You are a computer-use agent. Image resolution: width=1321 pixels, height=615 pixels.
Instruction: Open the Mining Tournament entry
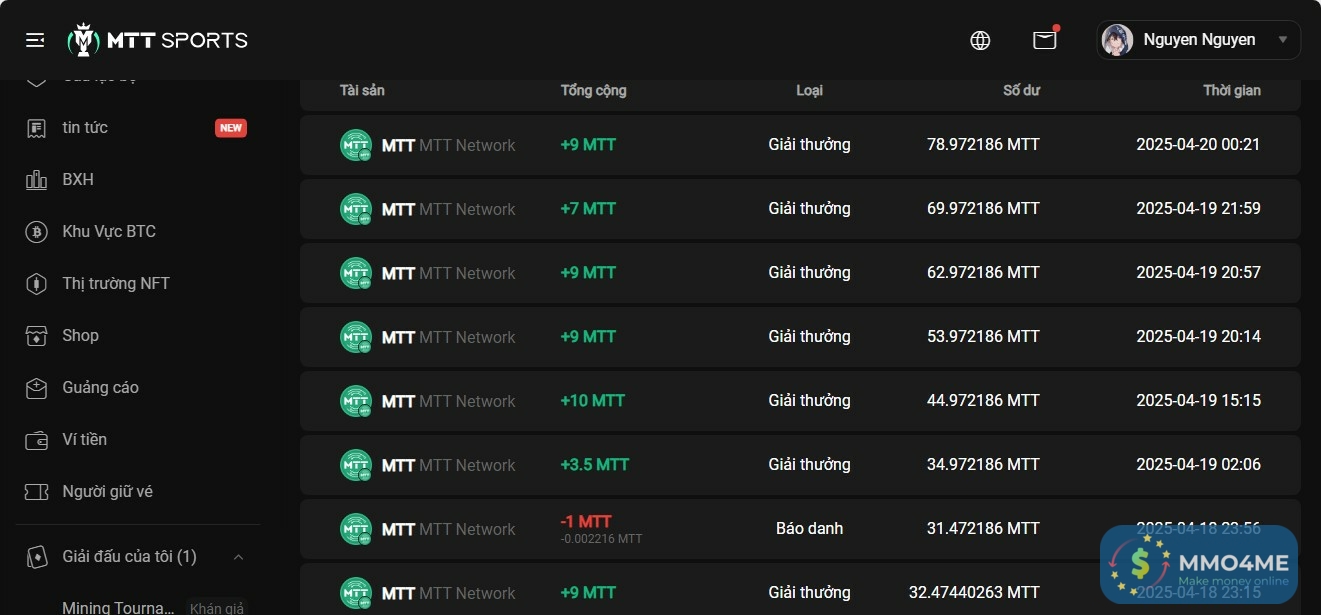coord(118,607)
